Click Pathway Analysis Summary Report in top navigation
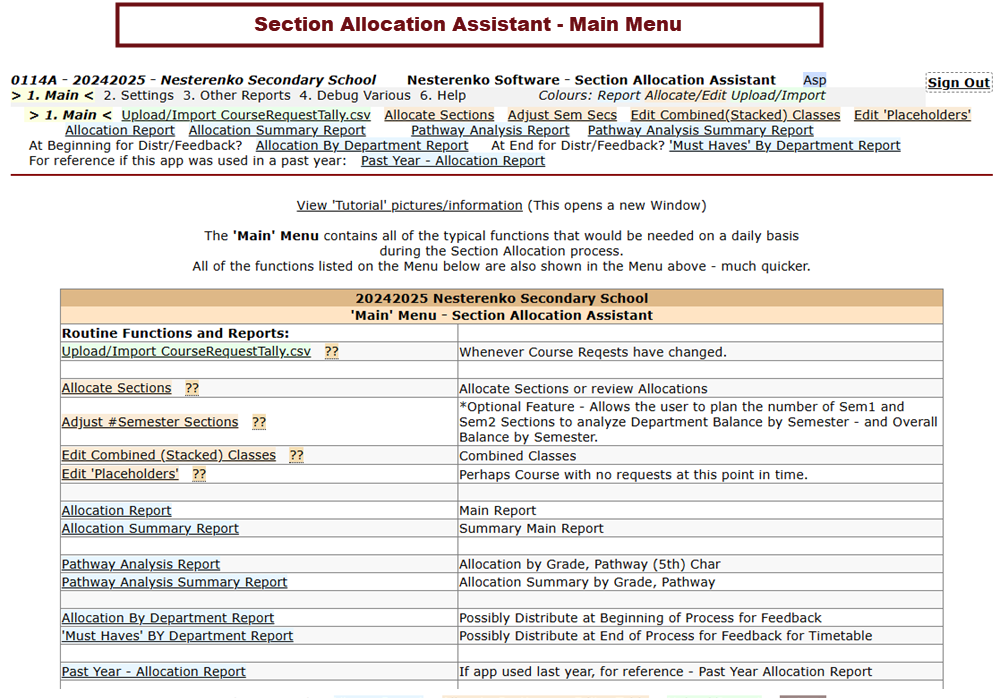Screen dimensions: 1000x698 pos(700,130)
